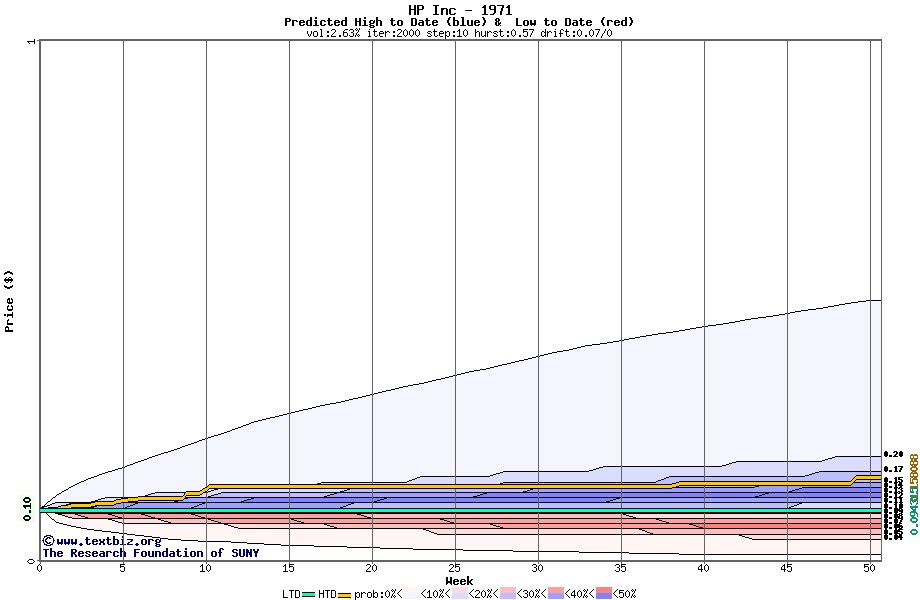Click the 'hurst:0.57' parameter text

pos(504,33)
